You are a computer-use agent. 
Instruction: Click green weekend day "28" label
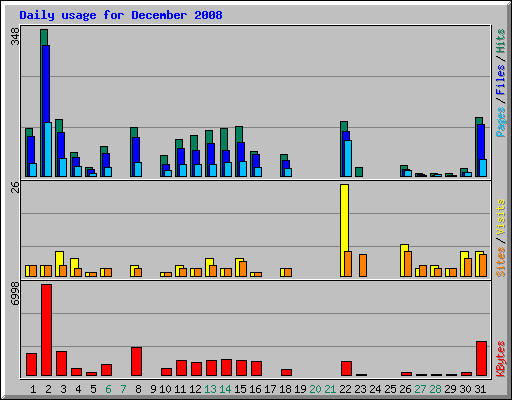click(x=435, y=389)
